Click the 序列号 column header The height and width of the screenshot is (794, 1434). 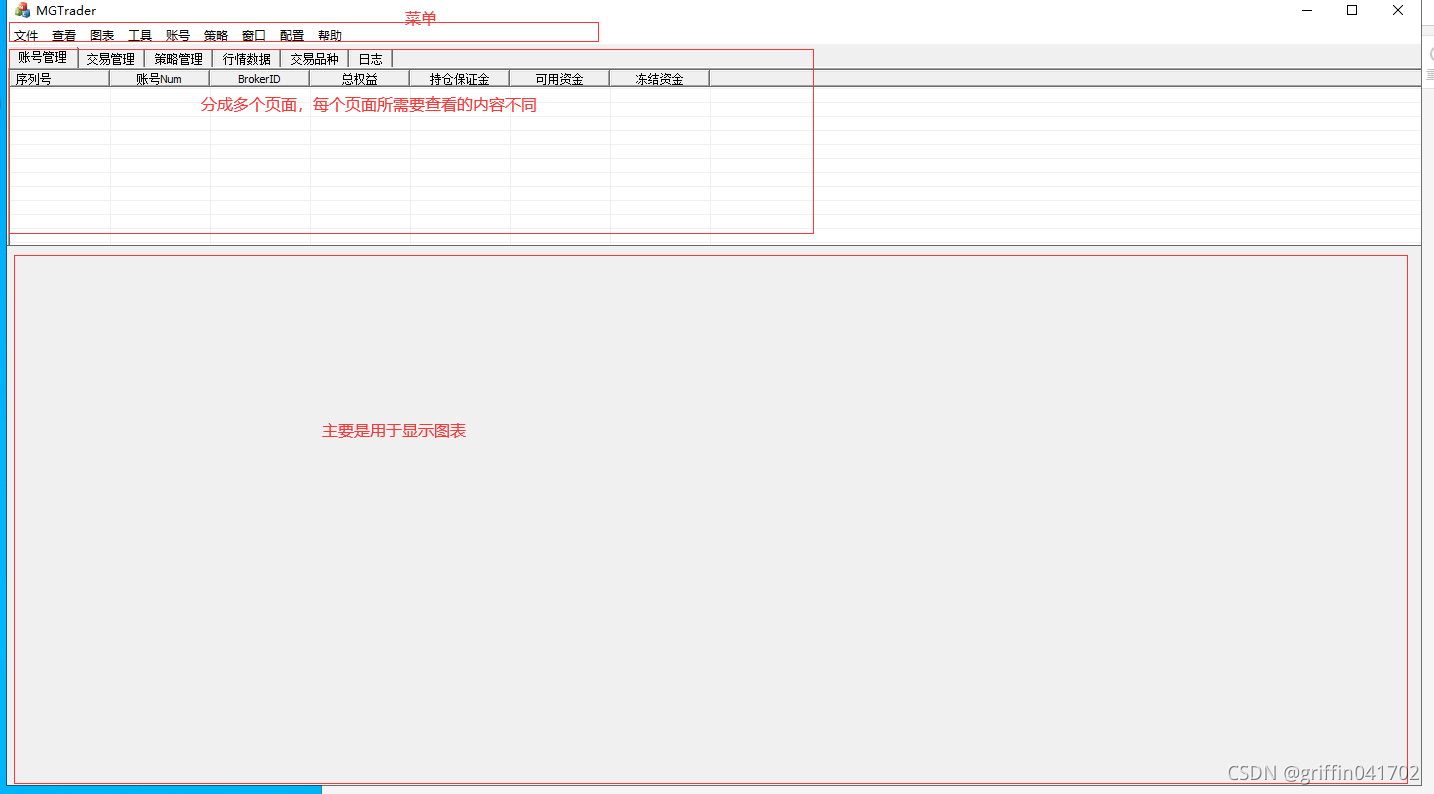coord(59,79)
